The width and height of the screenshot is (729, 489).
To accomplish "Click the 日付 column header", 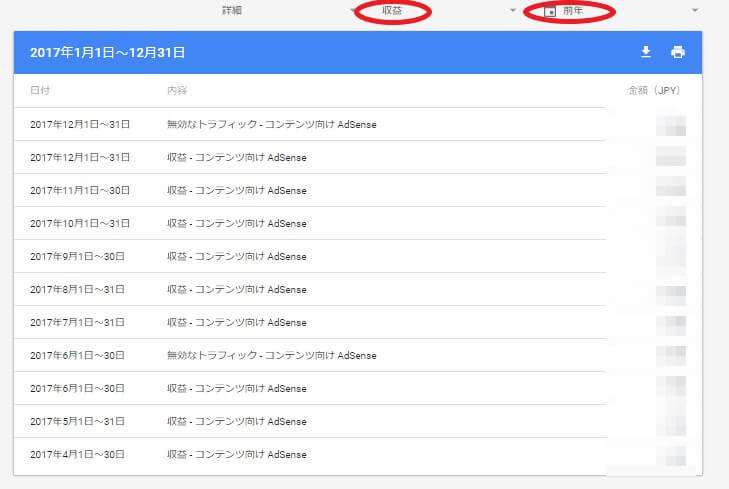I will click(x=40, y=90).
